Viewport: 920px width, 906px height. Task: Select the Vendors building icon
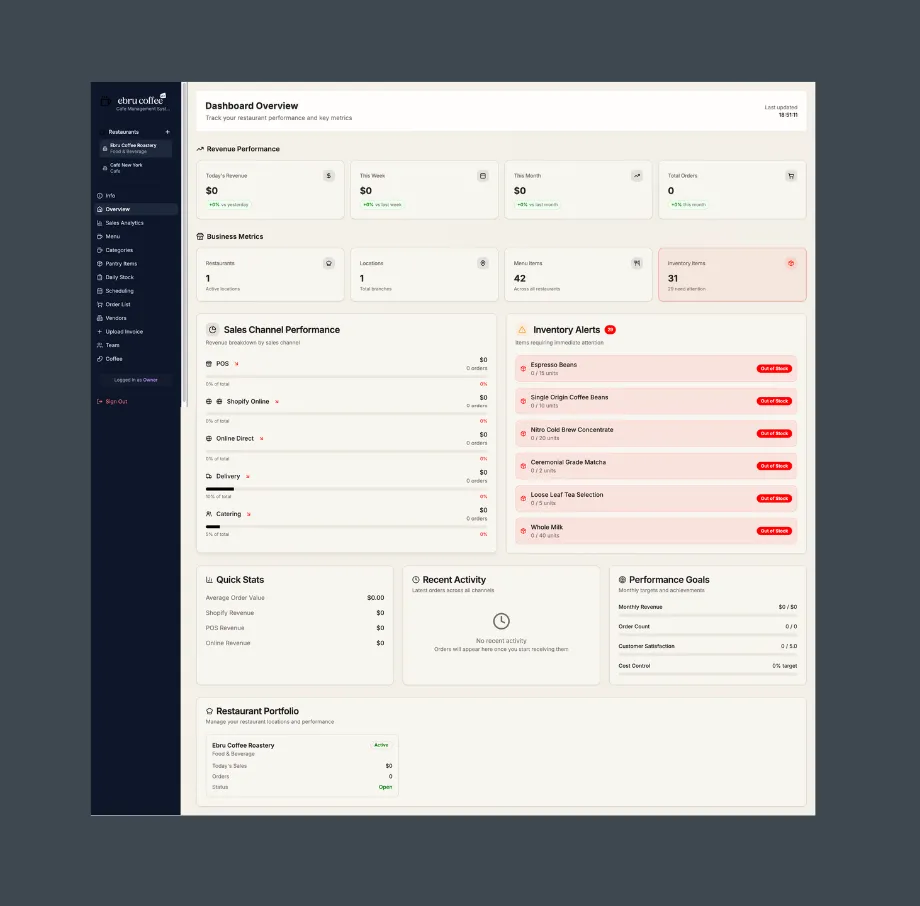pyautogui.click(x=99, y=318)
